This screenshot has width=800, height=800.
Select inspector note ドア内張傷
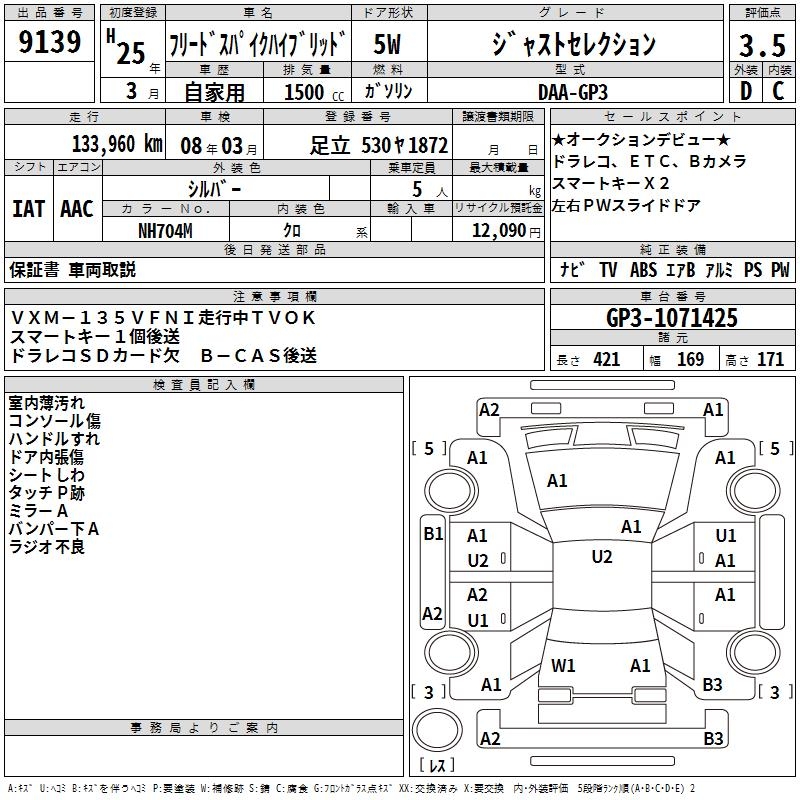coord(46,457)
